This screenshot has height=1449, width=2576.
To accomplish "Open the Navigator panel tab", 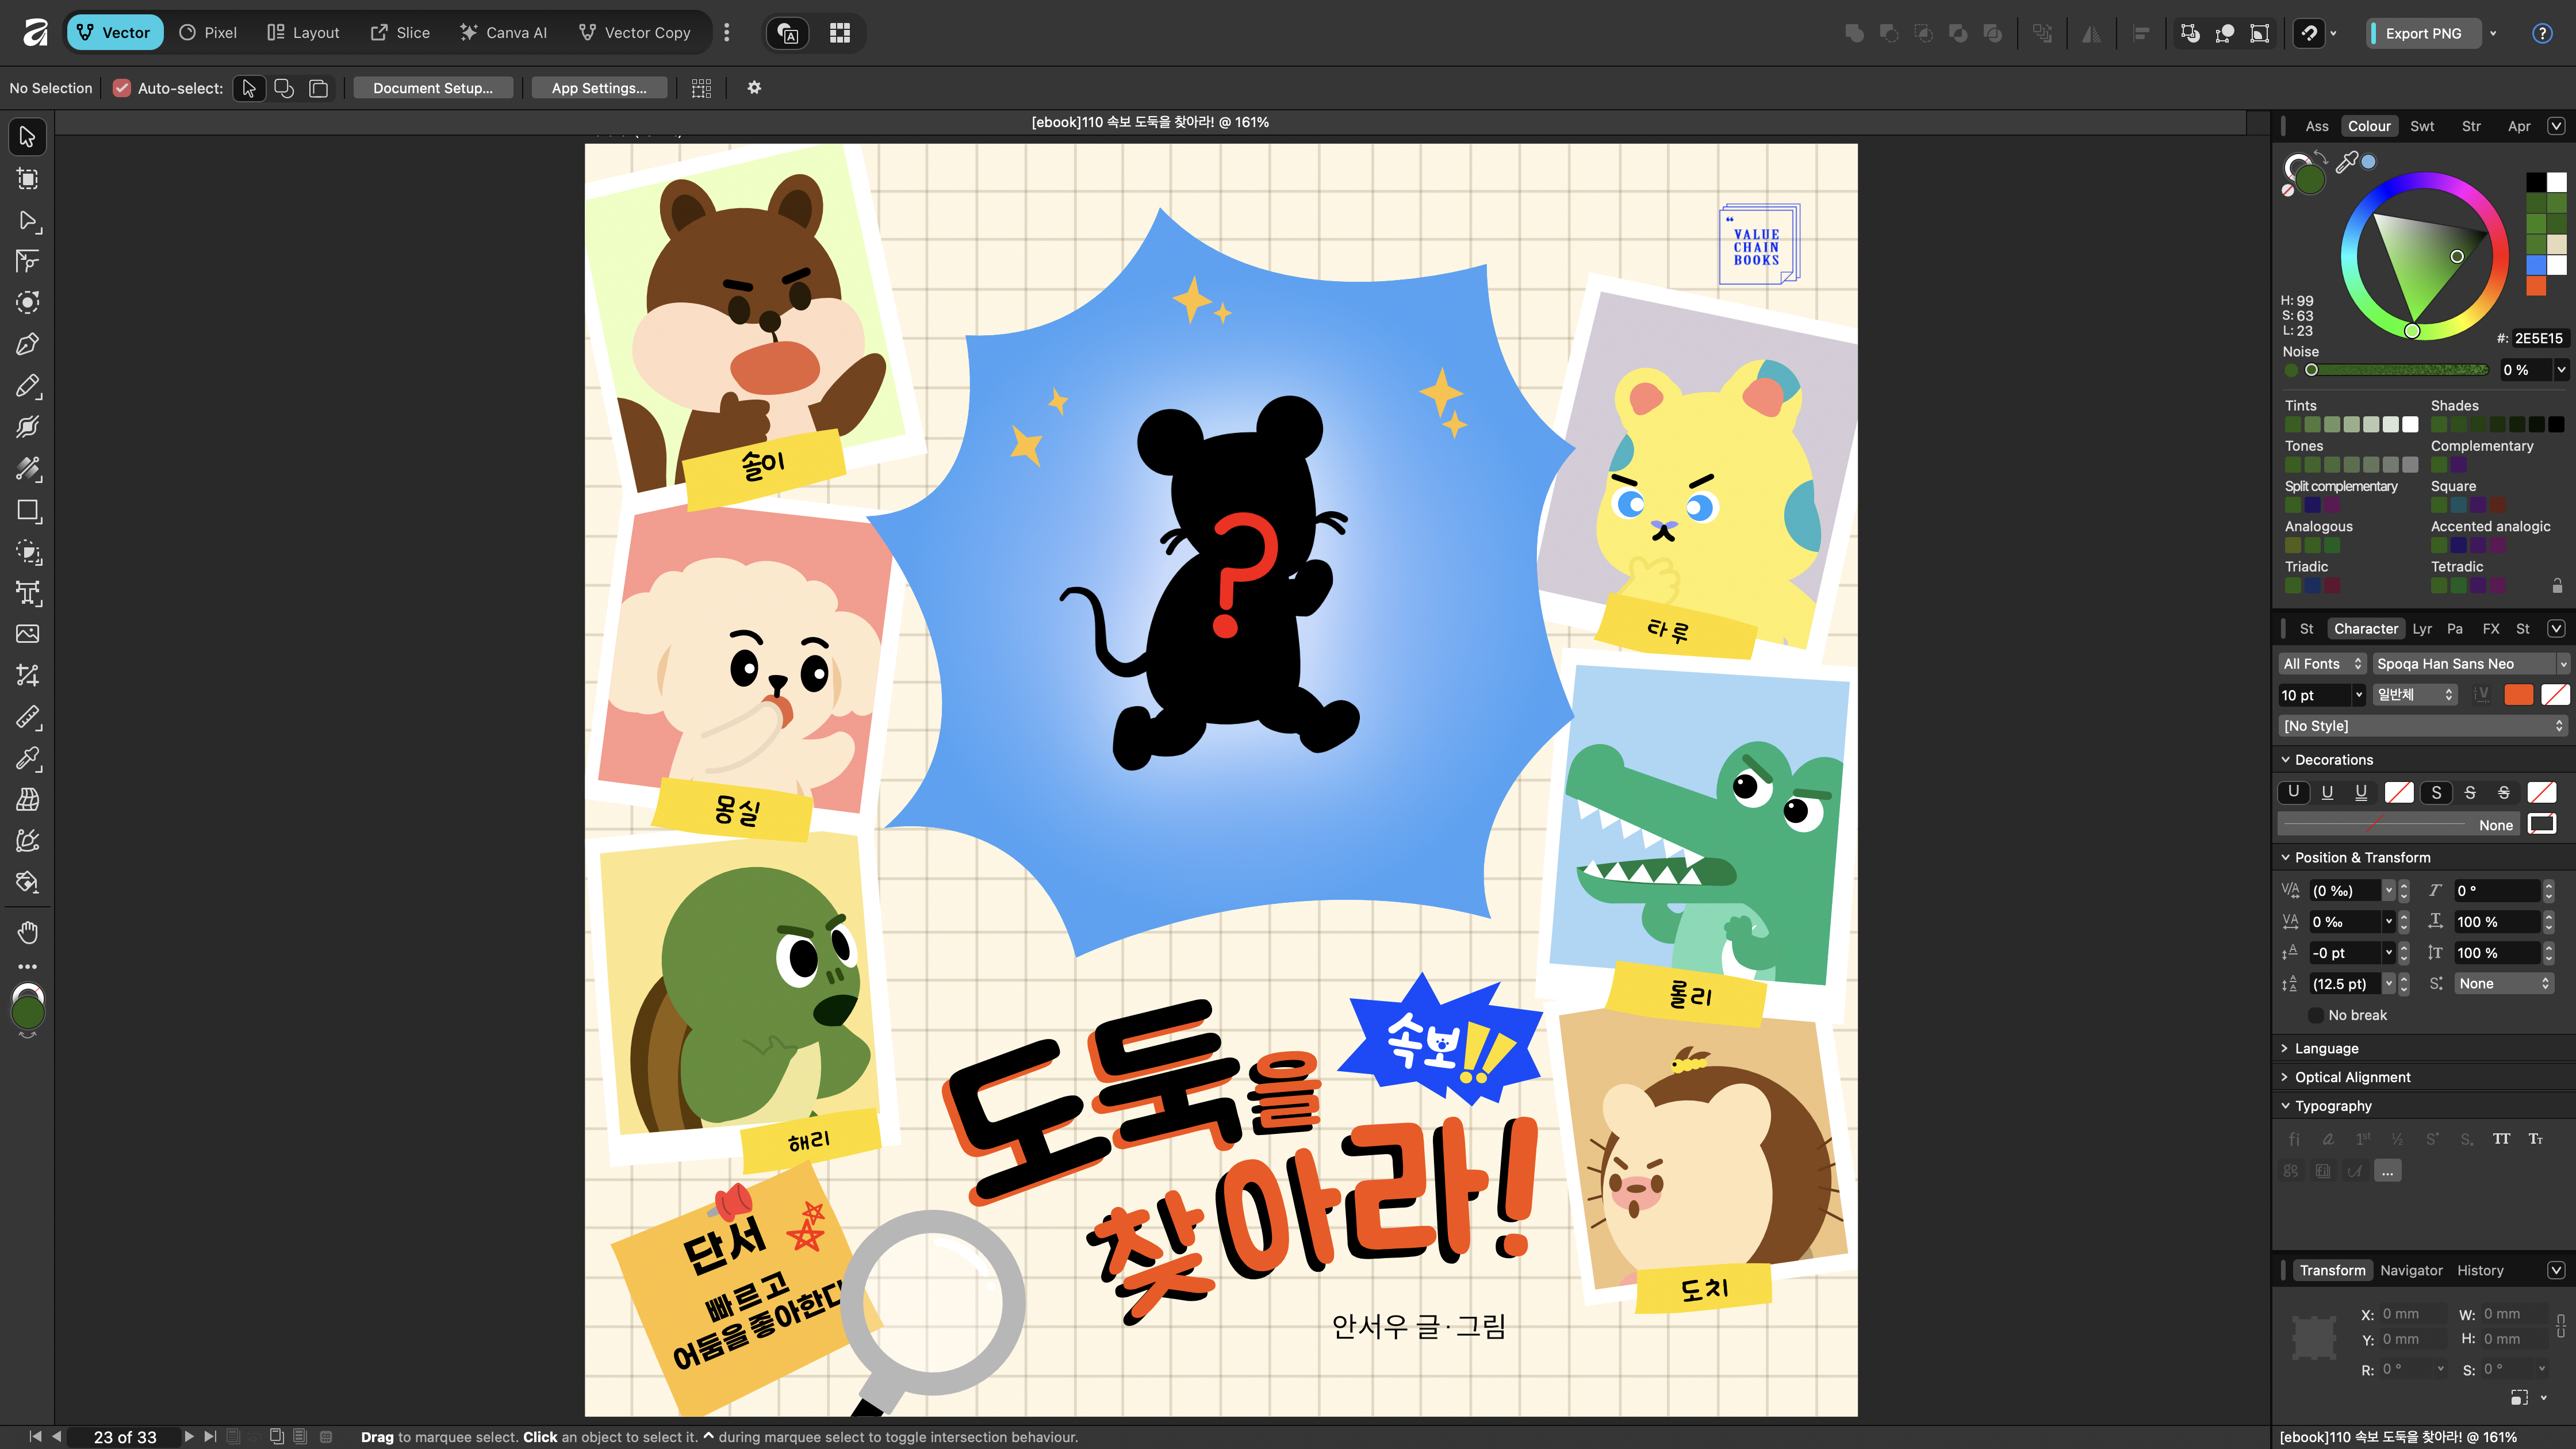I will point(2411,1270).
